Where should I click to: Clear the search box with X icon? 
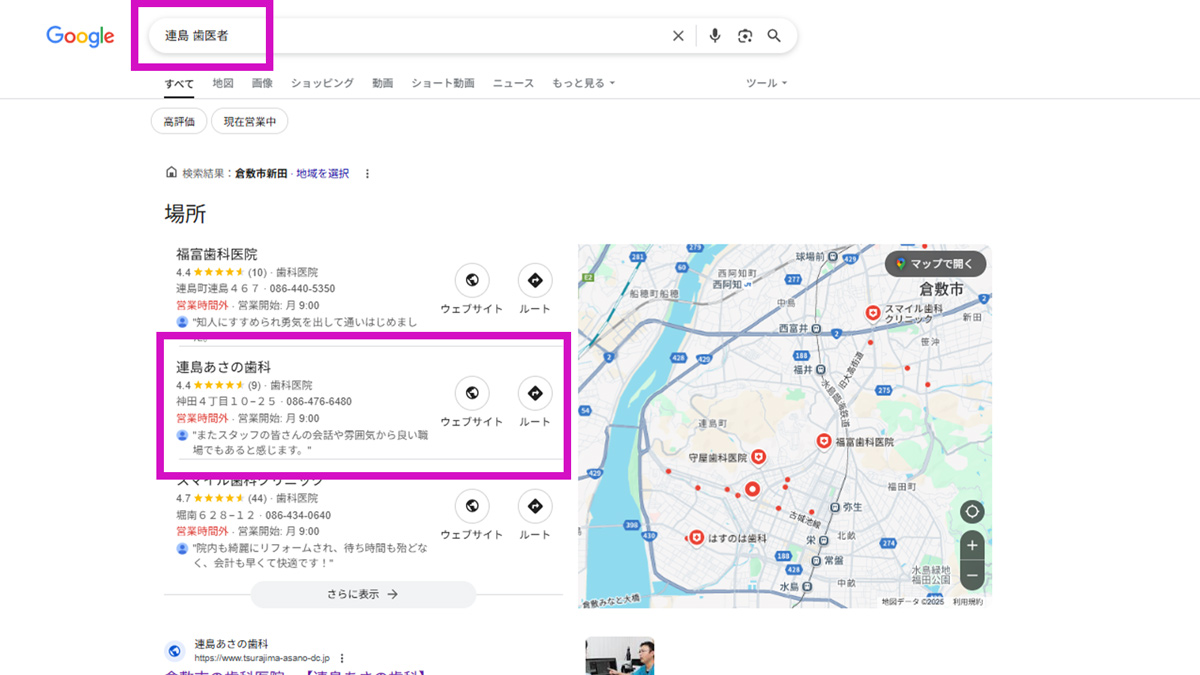tap(678, 36)
